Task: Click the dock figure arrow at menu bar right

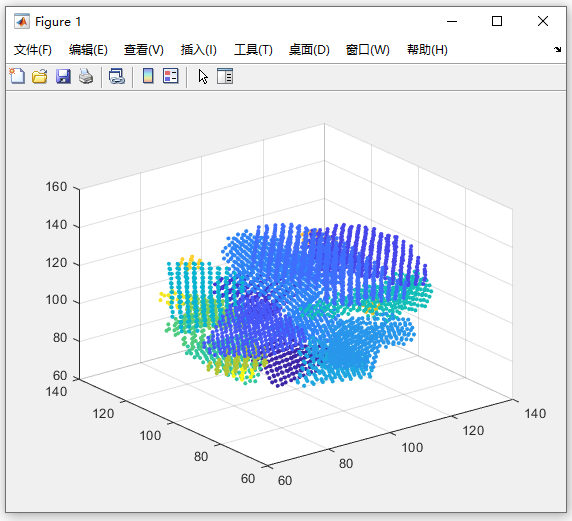Action: coord(557,49)
